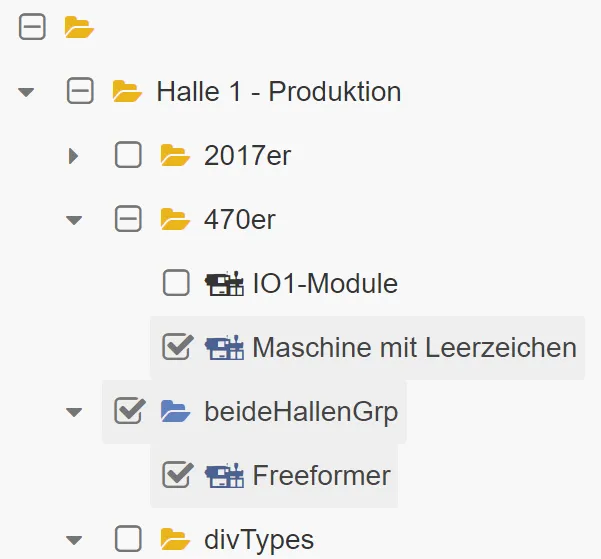The image size is (601, 559).
Task: Expand the 2017er tree node arrow
Action: pos(73,156)
